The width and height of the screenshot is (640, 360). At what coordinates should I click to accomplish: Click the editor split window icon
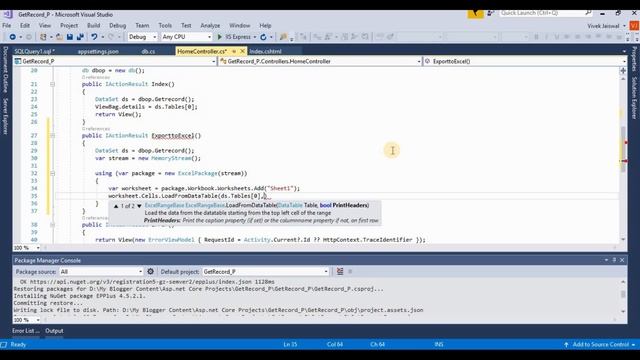(623, 71)
